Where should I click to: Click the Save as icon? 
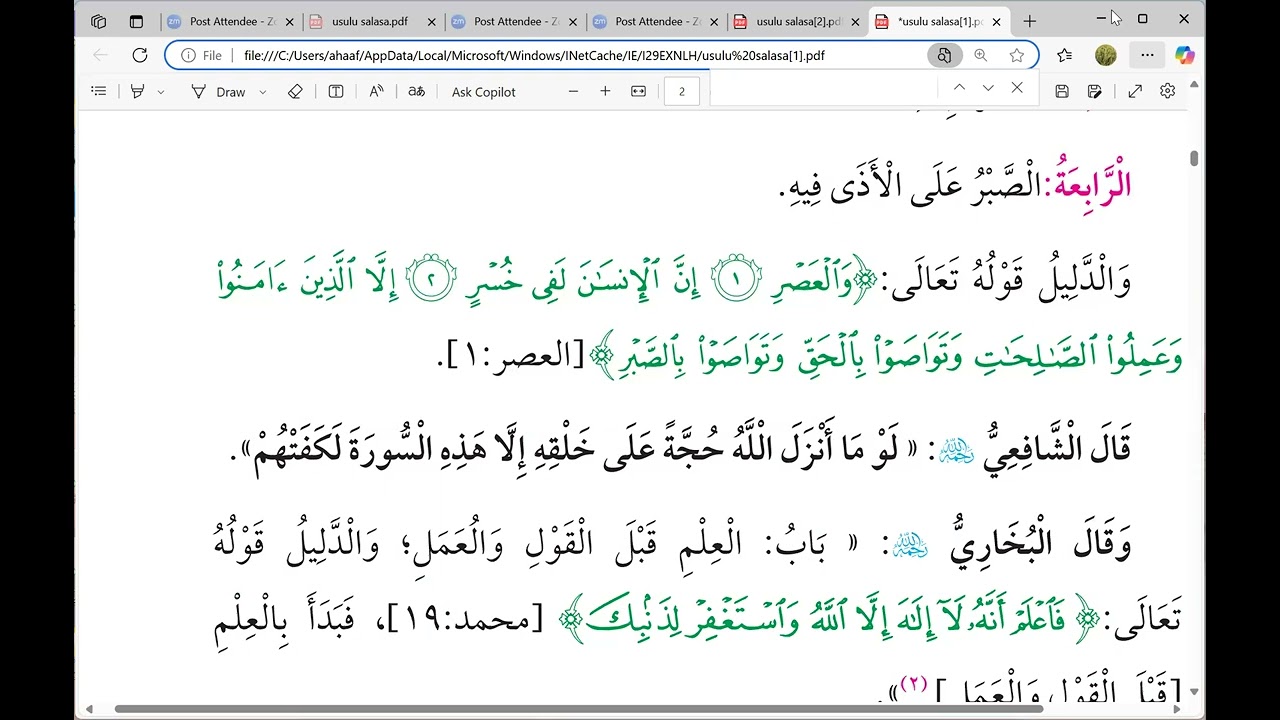click(x=1095, y=91)
